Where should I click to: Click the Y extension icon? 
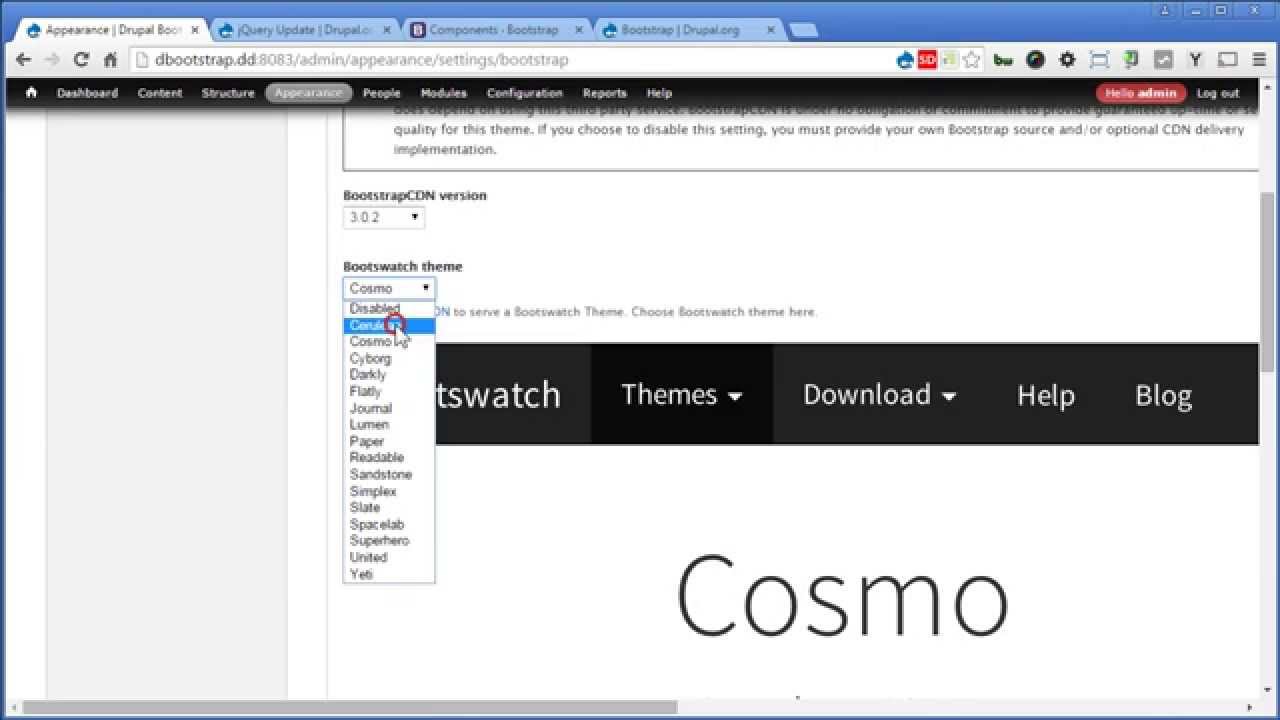click(x=1195, y=60)
